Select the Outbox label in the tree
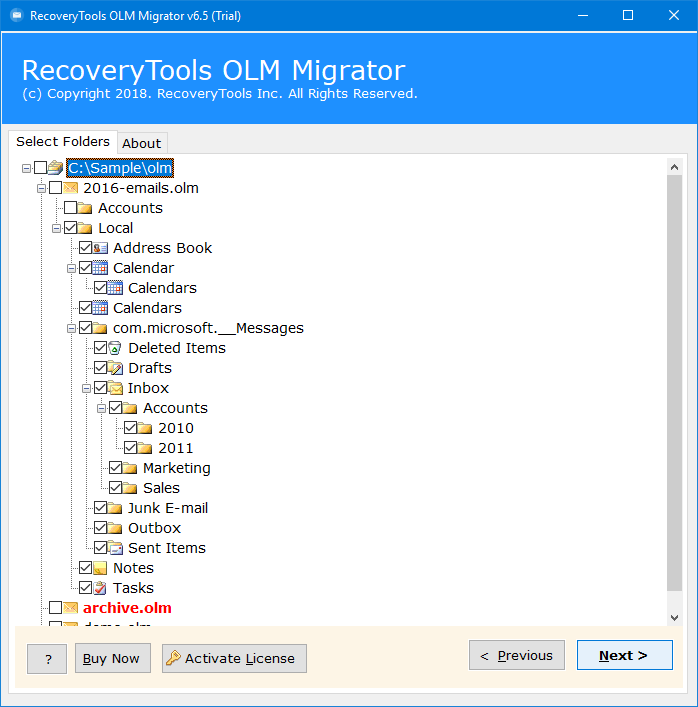This screenshot has width=698, height=707. click(154, 528)
